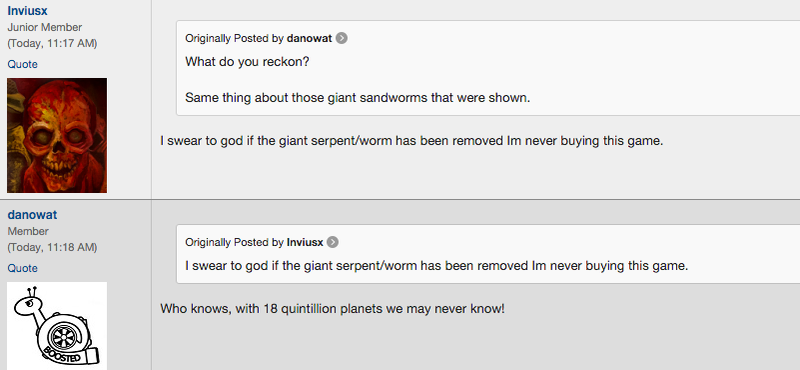Click the view-post arrow icon beside quoted Inviusx
The width and height of the screenshot is (800, 370).
pos(333,242)
